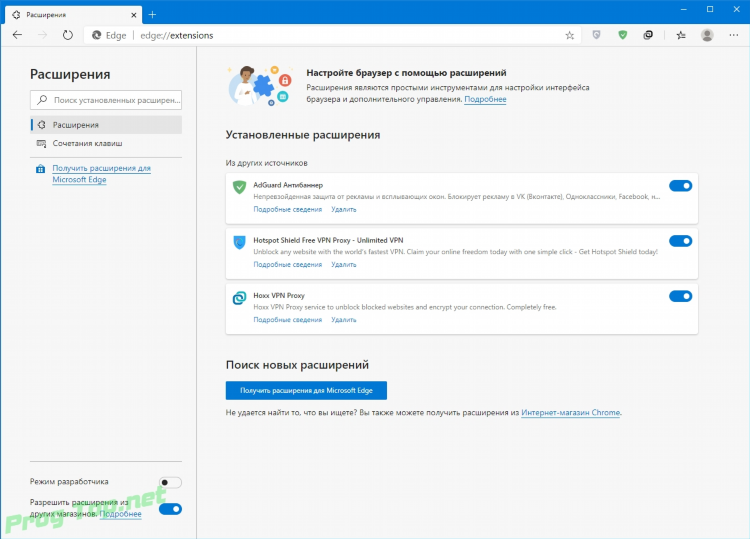750x539 pixels.
Task: Close the Расширения tab
Action: 133,15
